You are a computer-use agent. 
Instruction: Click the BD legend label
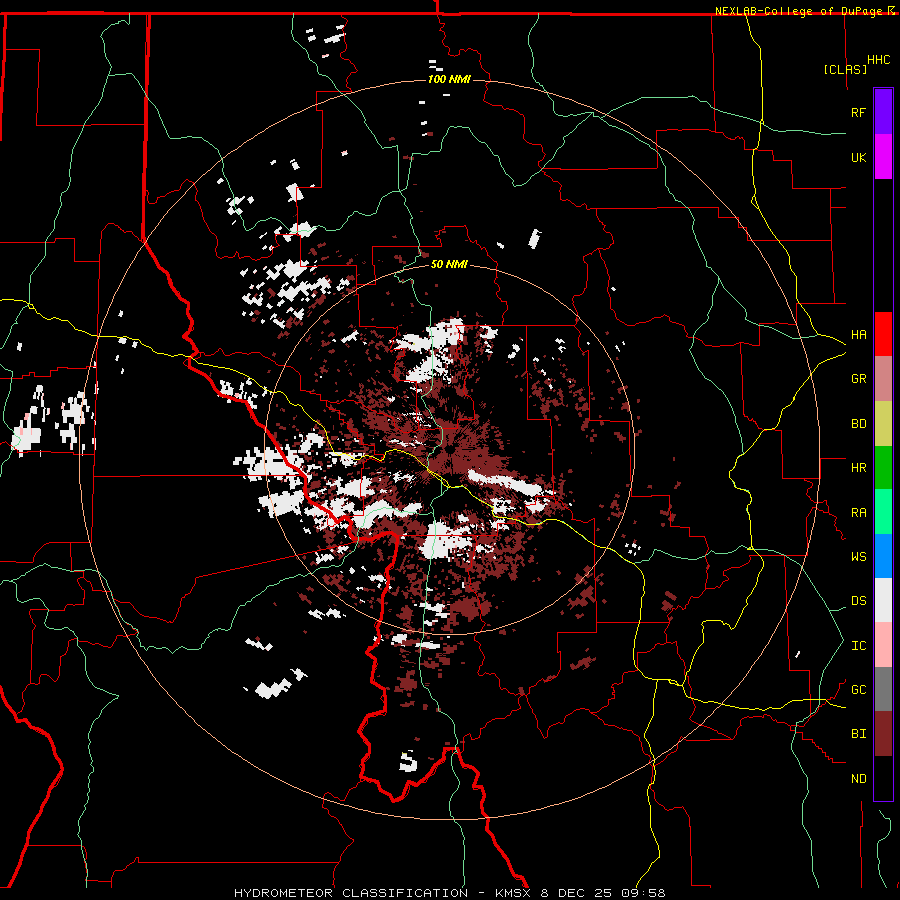(x=858, y=424)
